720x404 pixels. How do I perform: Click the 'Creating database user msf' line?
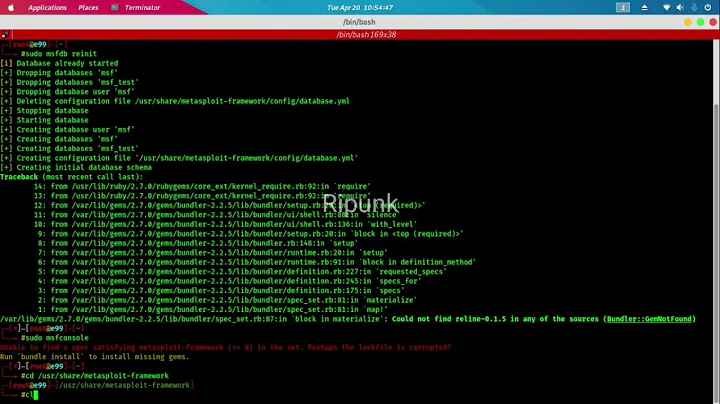point(68,129)
